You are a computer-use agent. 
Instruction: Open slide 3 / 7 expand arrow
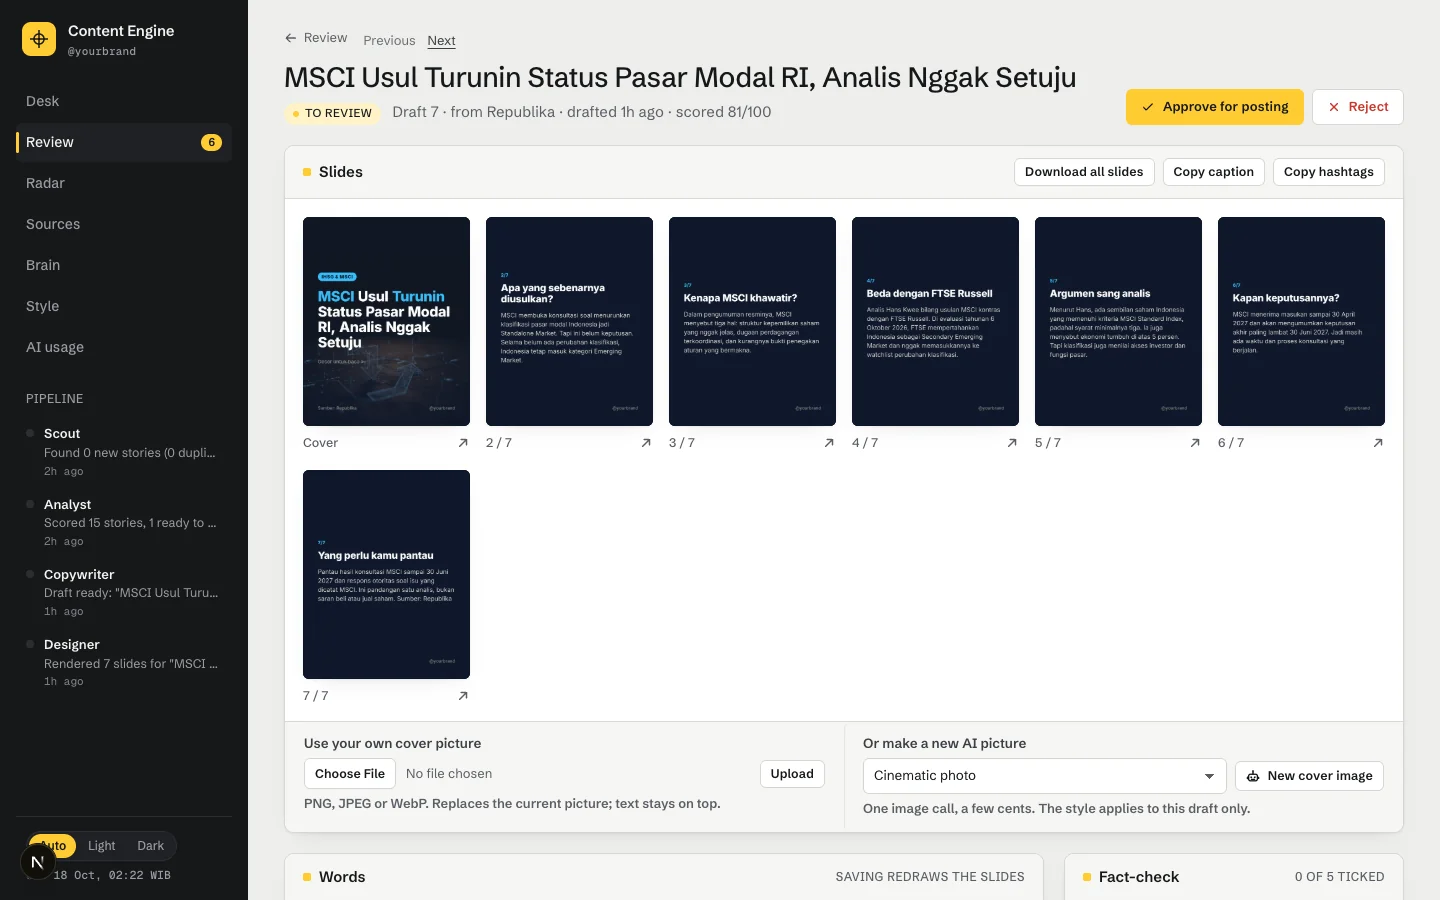click(x=829, y=443)
